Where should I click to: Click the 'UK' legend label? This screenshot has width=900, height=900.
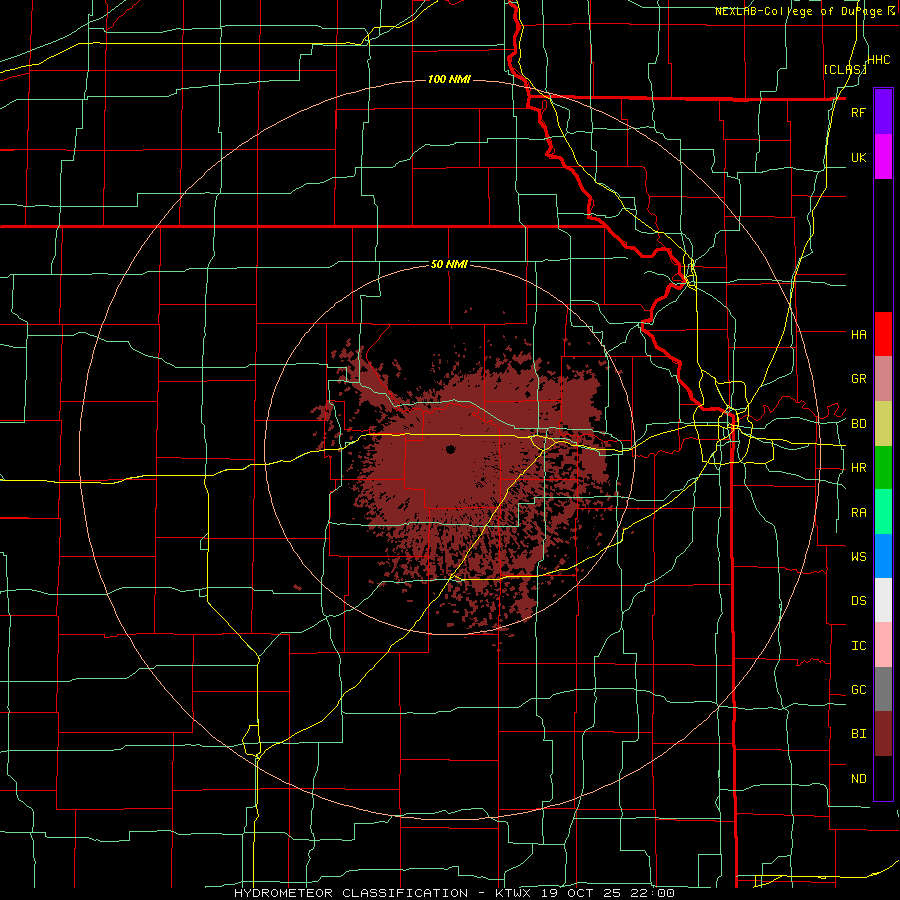(858, 157)
